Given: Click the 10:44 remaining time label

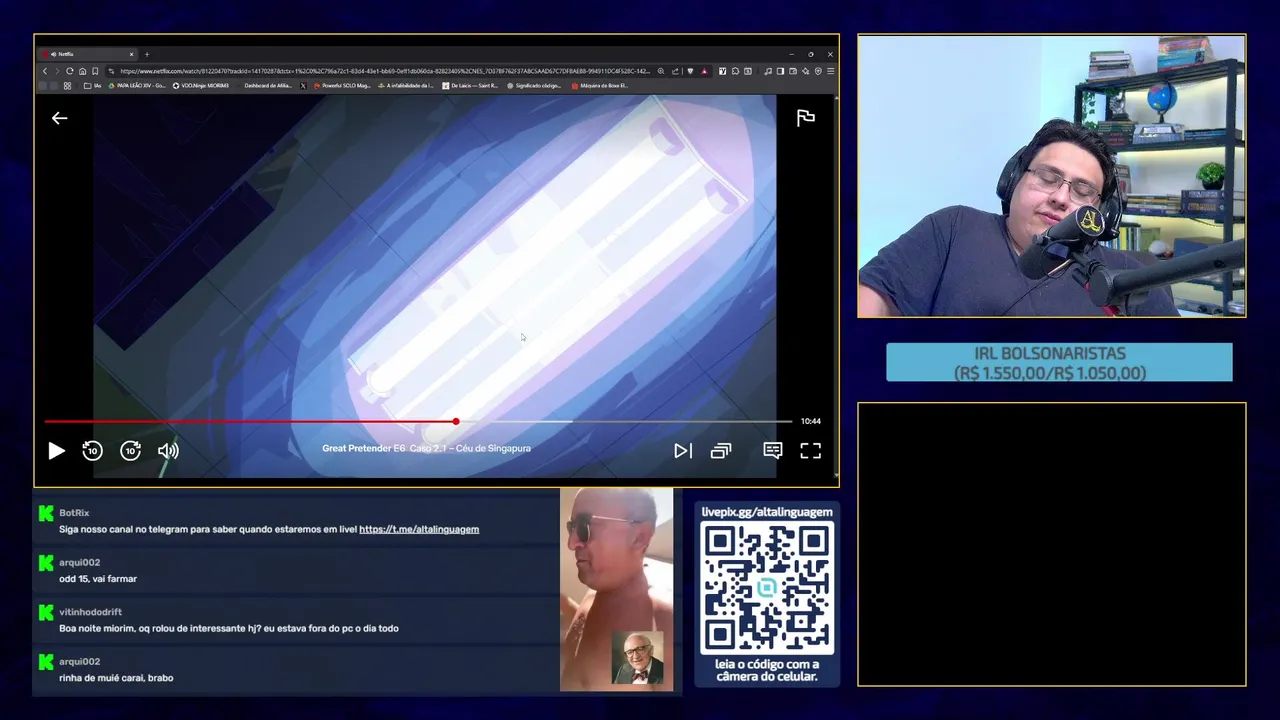Looking at the screenshot, I should (x=811, y=421).
